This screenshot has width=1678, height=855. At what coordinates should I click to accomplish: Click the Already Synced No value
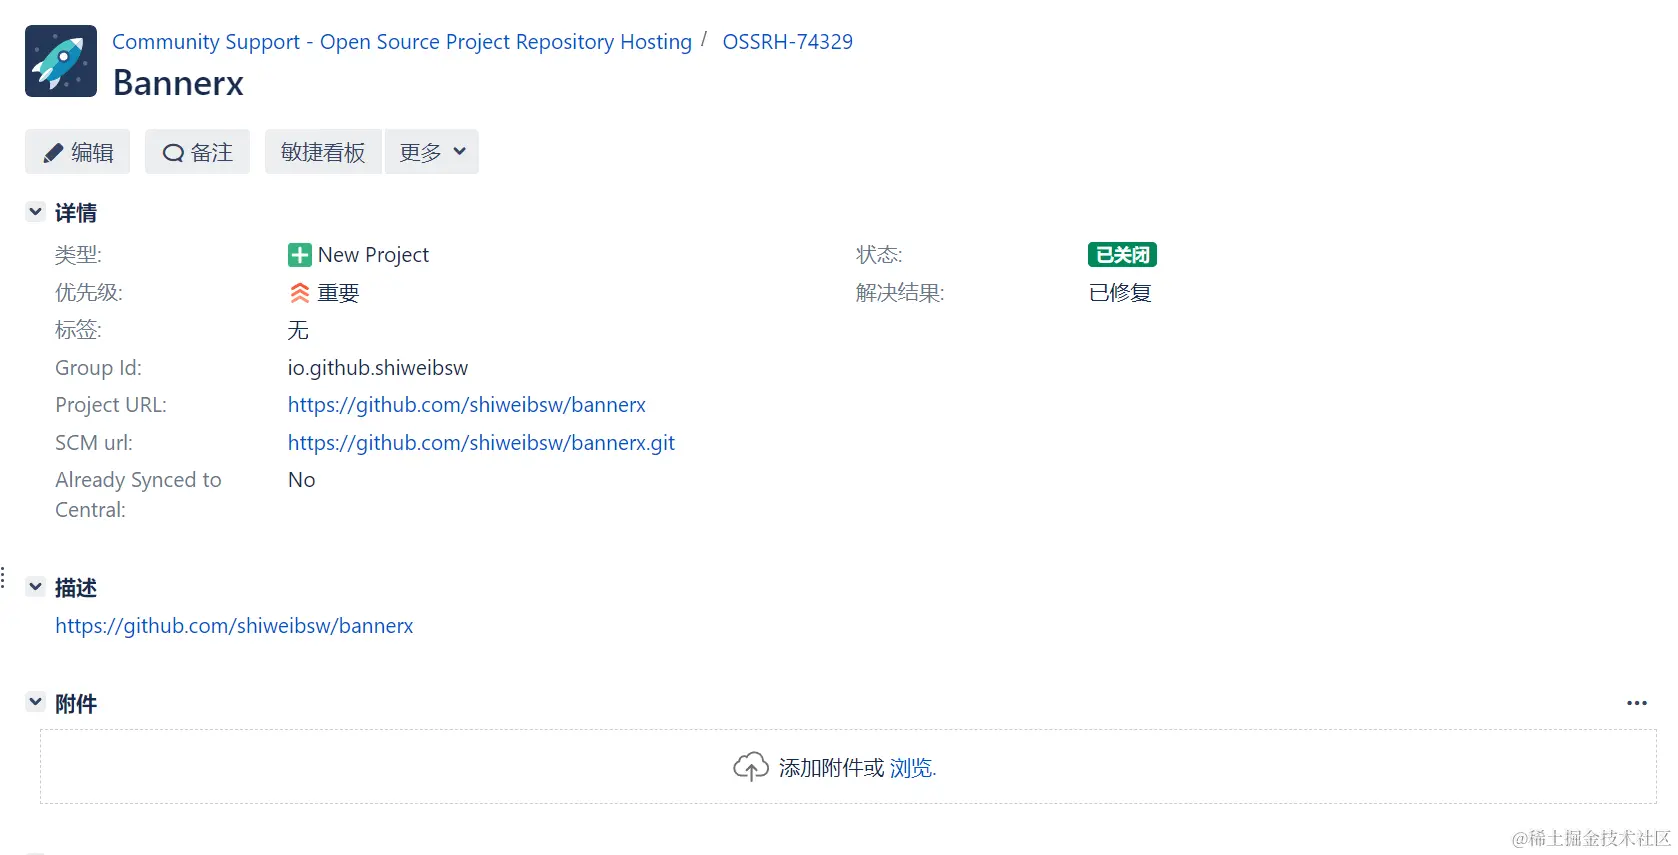(x=301, y=480)
